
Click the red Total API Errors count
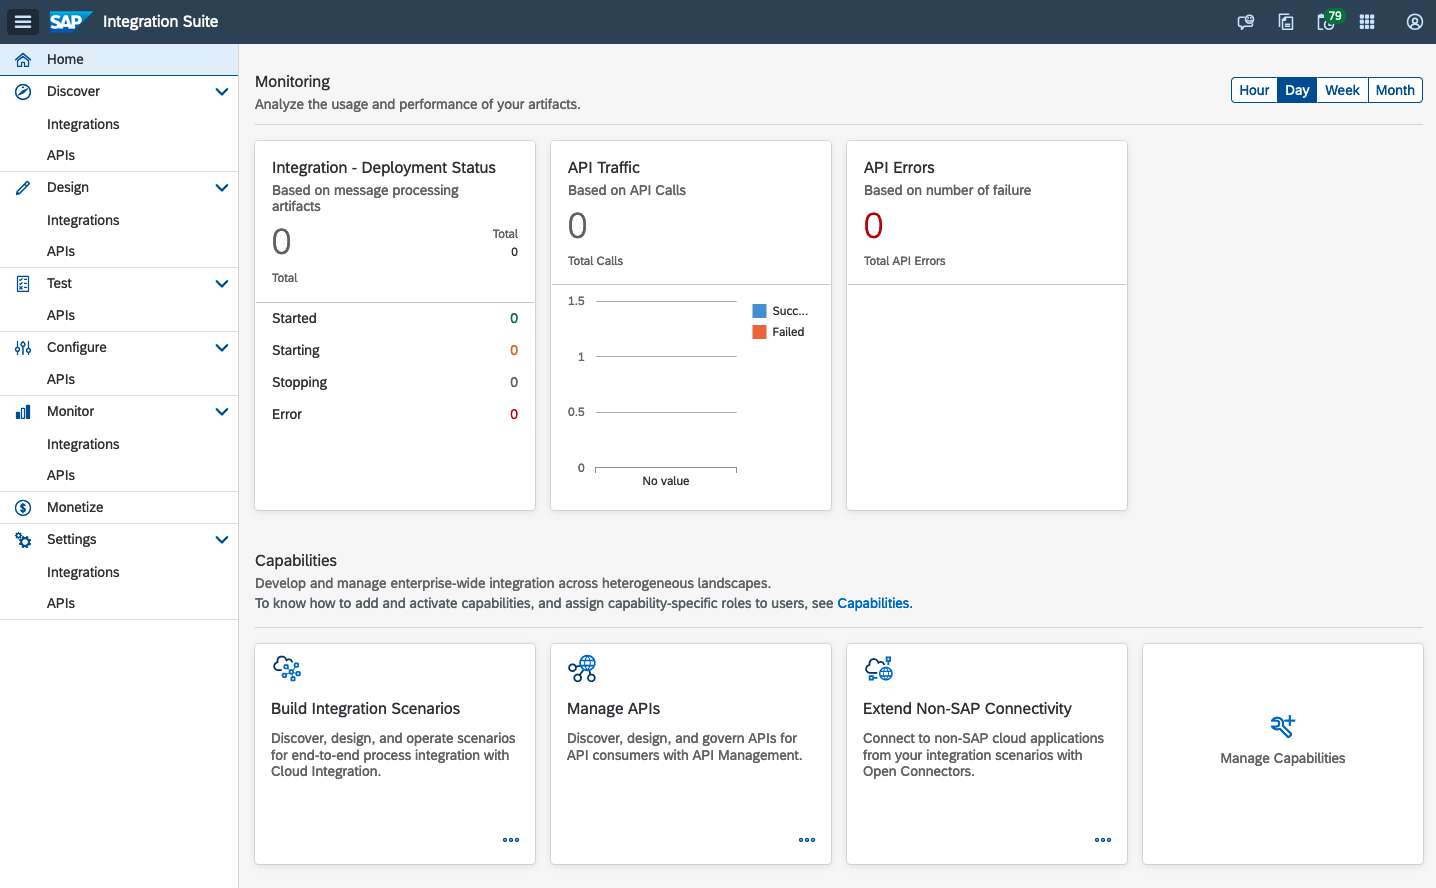tap(873, 226)
